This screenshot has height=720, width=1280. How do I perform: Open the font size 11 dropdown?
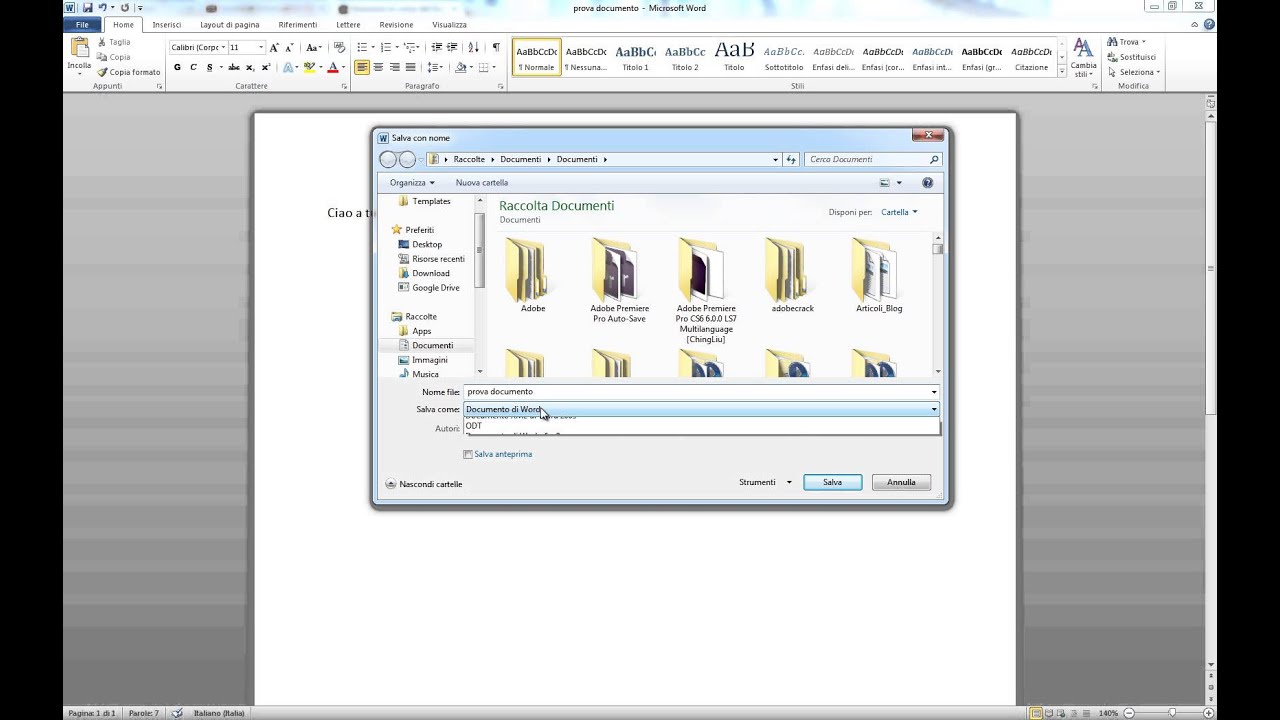(x=261, y=47)
